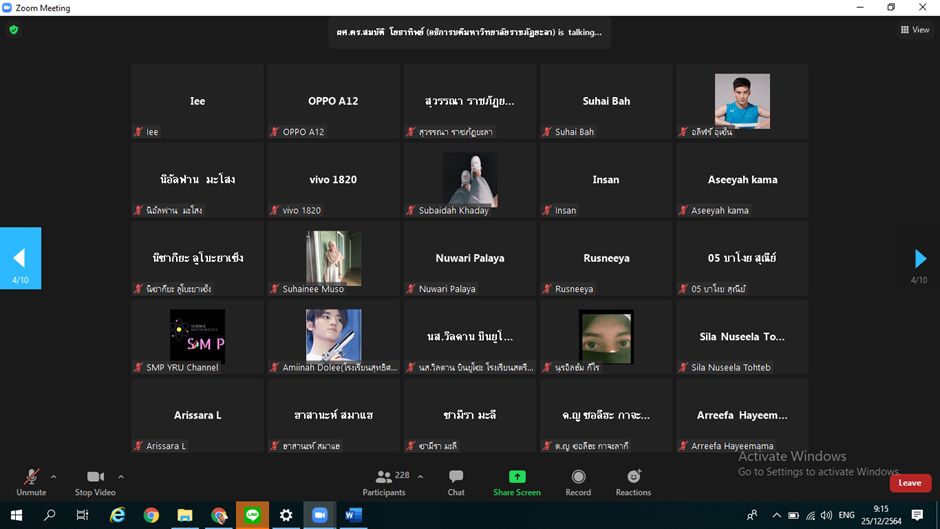The height and width of the screenshot is (529, 940).
Task: Select Arreefa Hayeemama participant tile
Action: (742, 416)
